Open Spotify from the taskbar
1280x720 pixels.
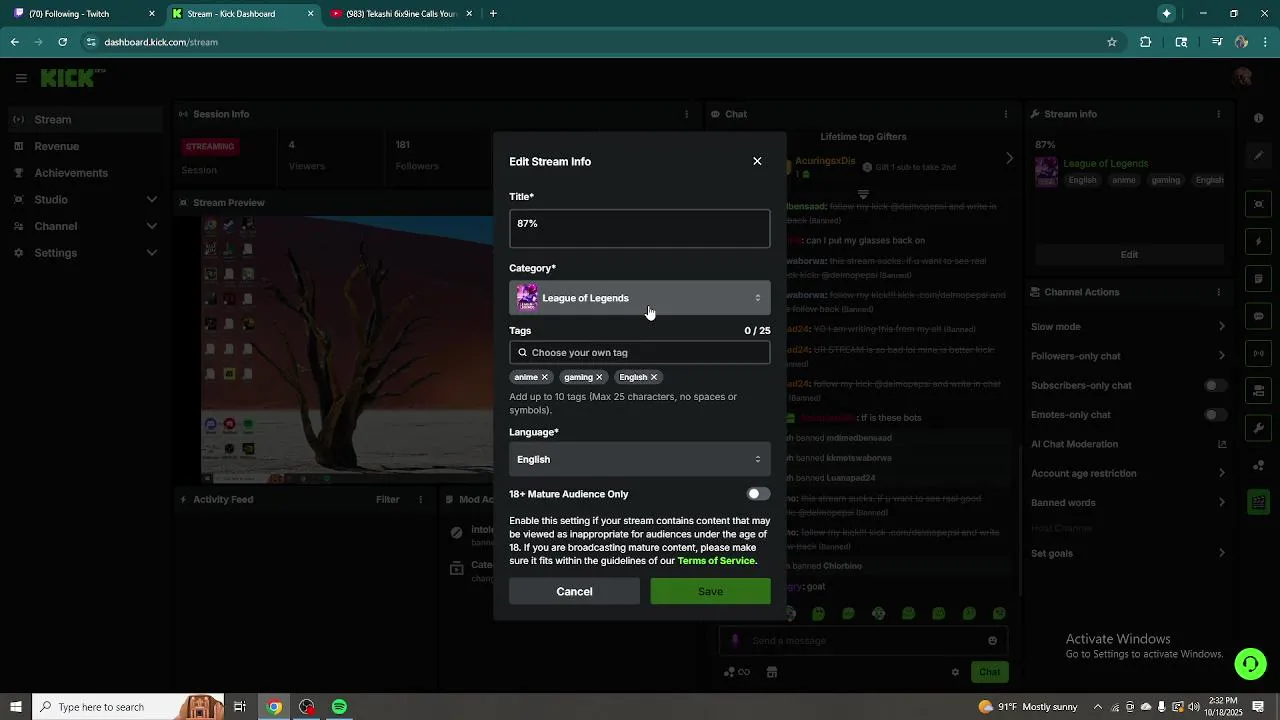(339, 707)
